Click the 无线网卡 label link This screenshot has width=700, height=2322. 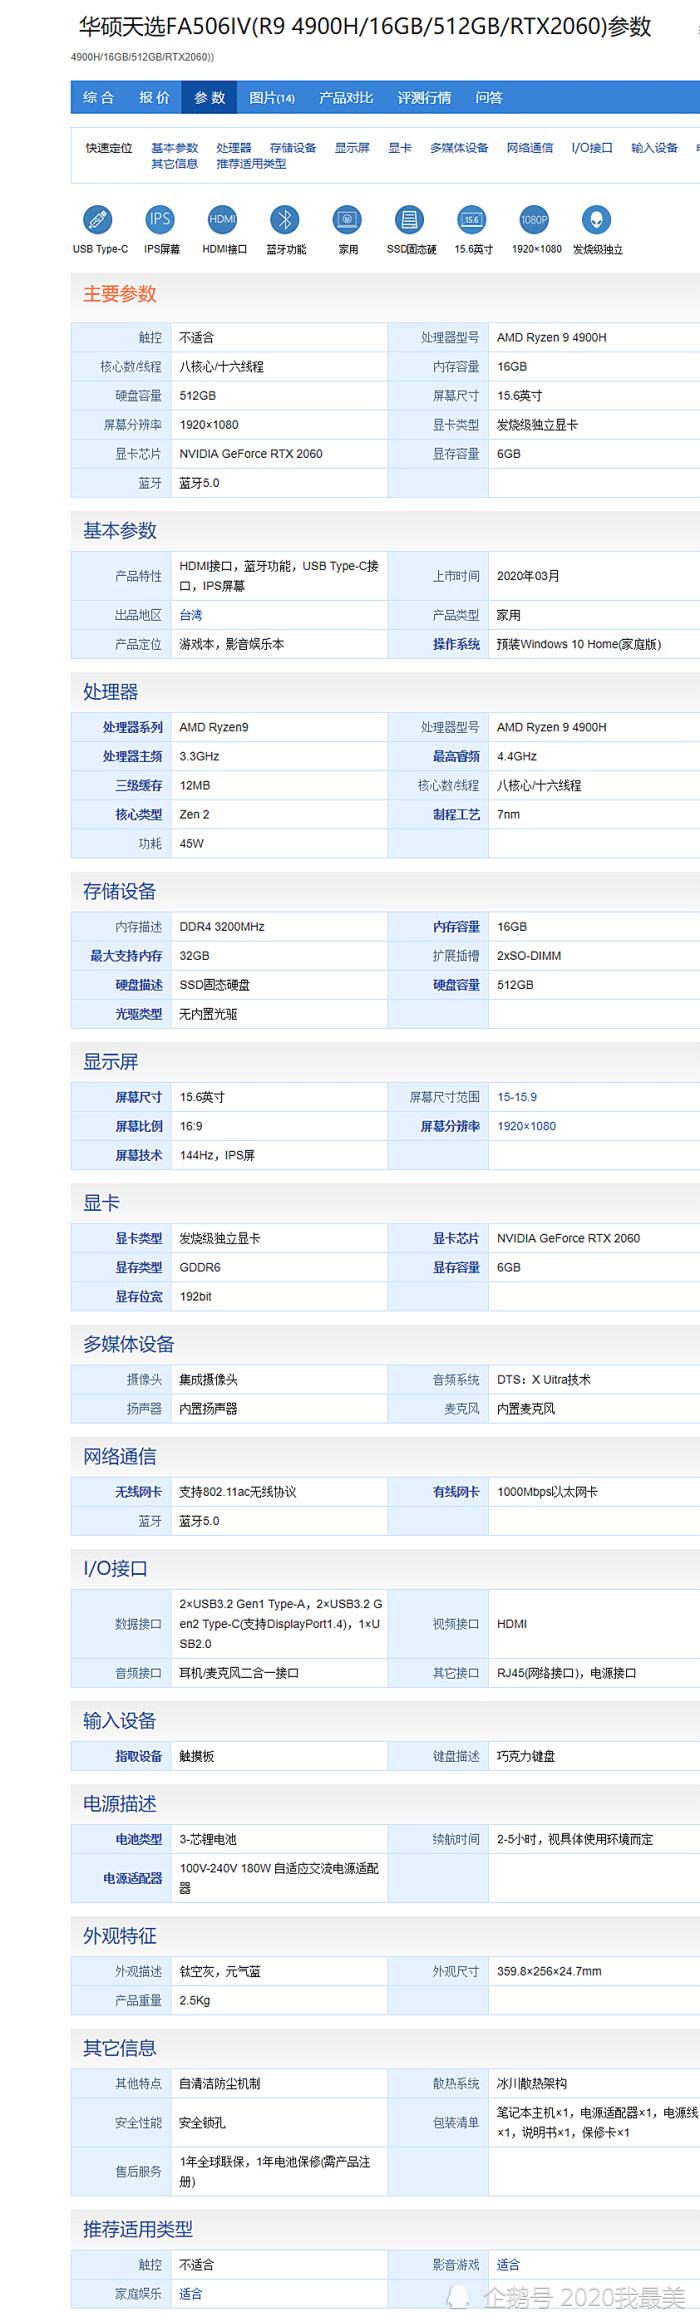coord(138,1492)
